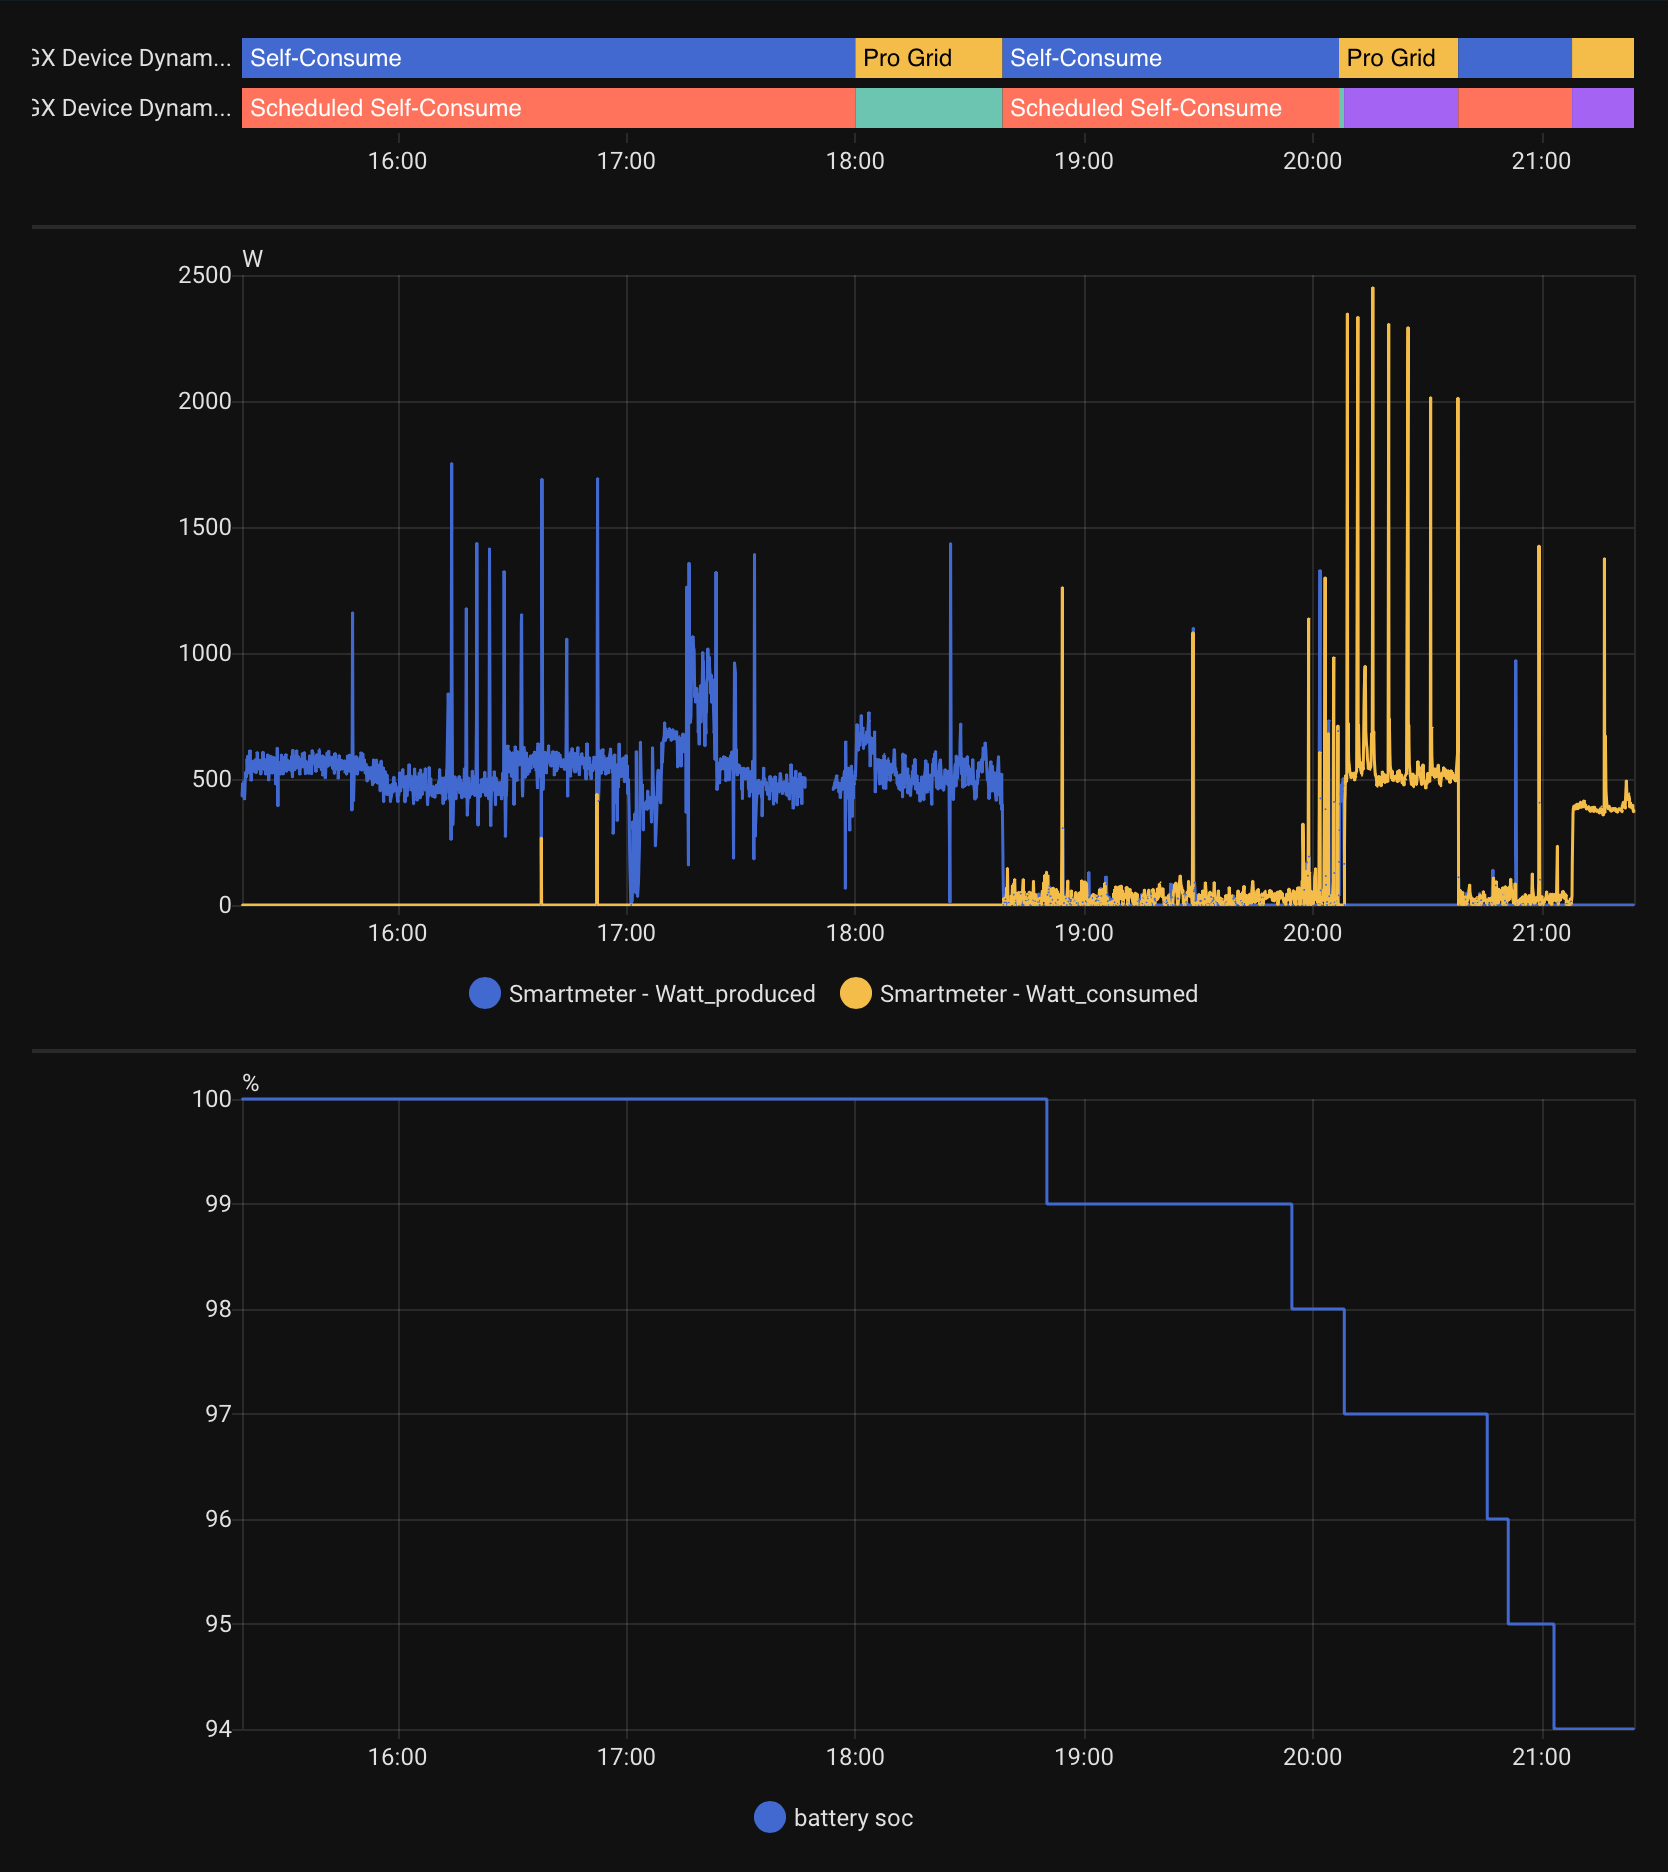Click the Watt_produced blue legend dot
This screenshot has height=1872, width=1668.
(x=485, y=993)
